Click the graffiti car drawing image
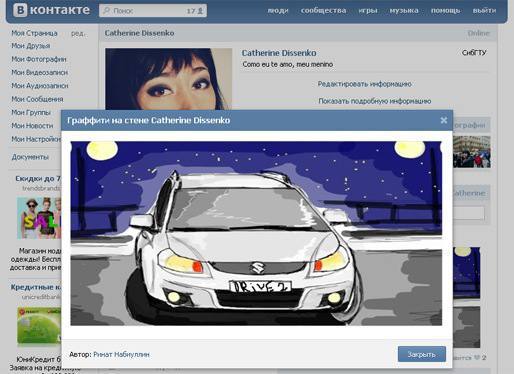Image resolution: width=514 pixels, height=374 pixels. (x=256, y=233)
